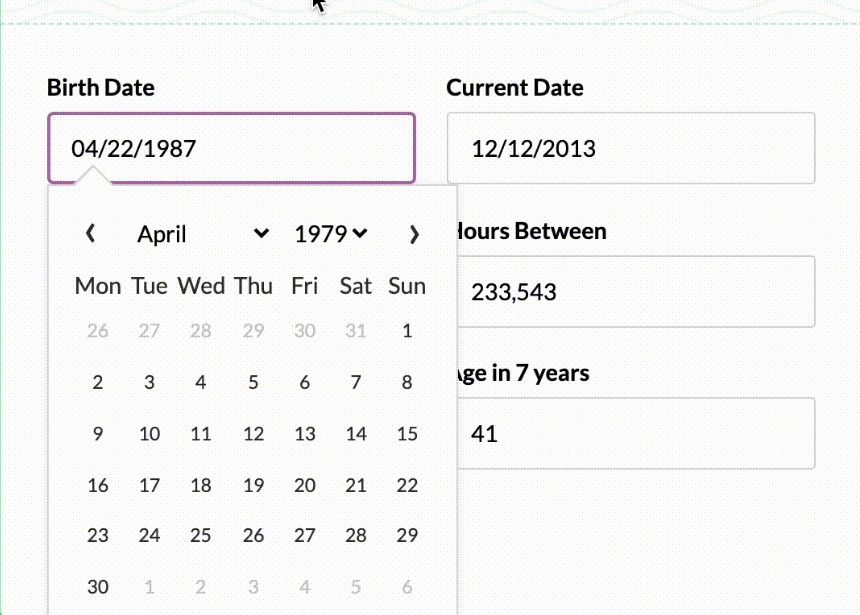Click the Hours Between field showing 233,543
The image size is (860, 615).
point(631,292)
